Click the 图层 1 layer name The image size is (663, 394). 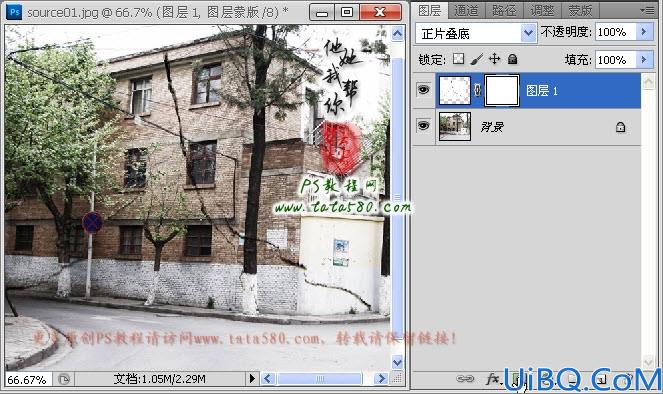point(542,90)
